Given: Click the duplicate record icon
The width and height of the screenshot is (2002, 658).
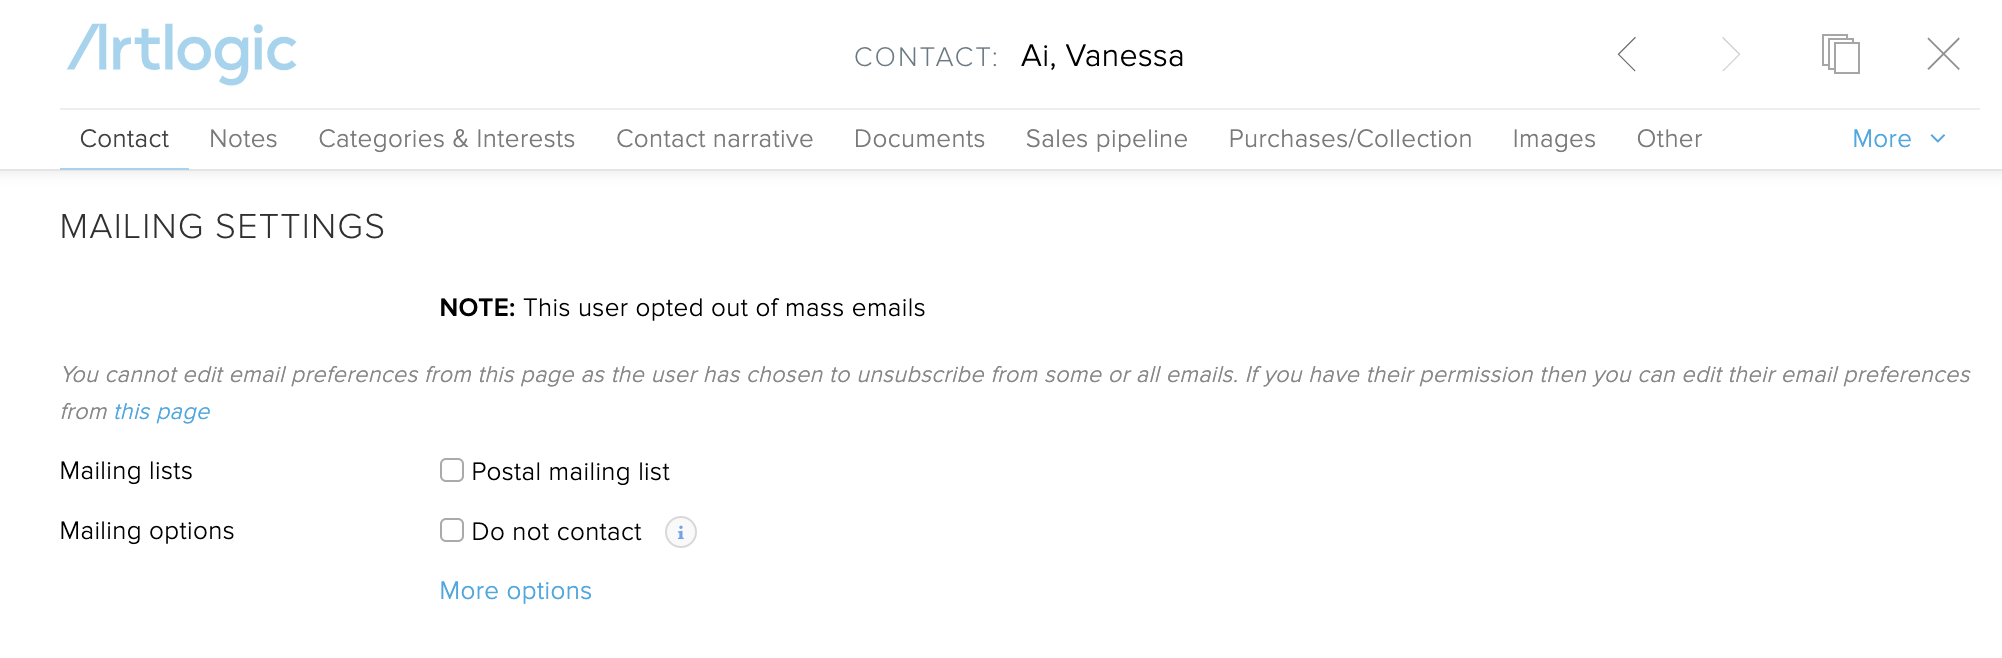Looking at the screenshot, I should click(x=1841, y=54).
